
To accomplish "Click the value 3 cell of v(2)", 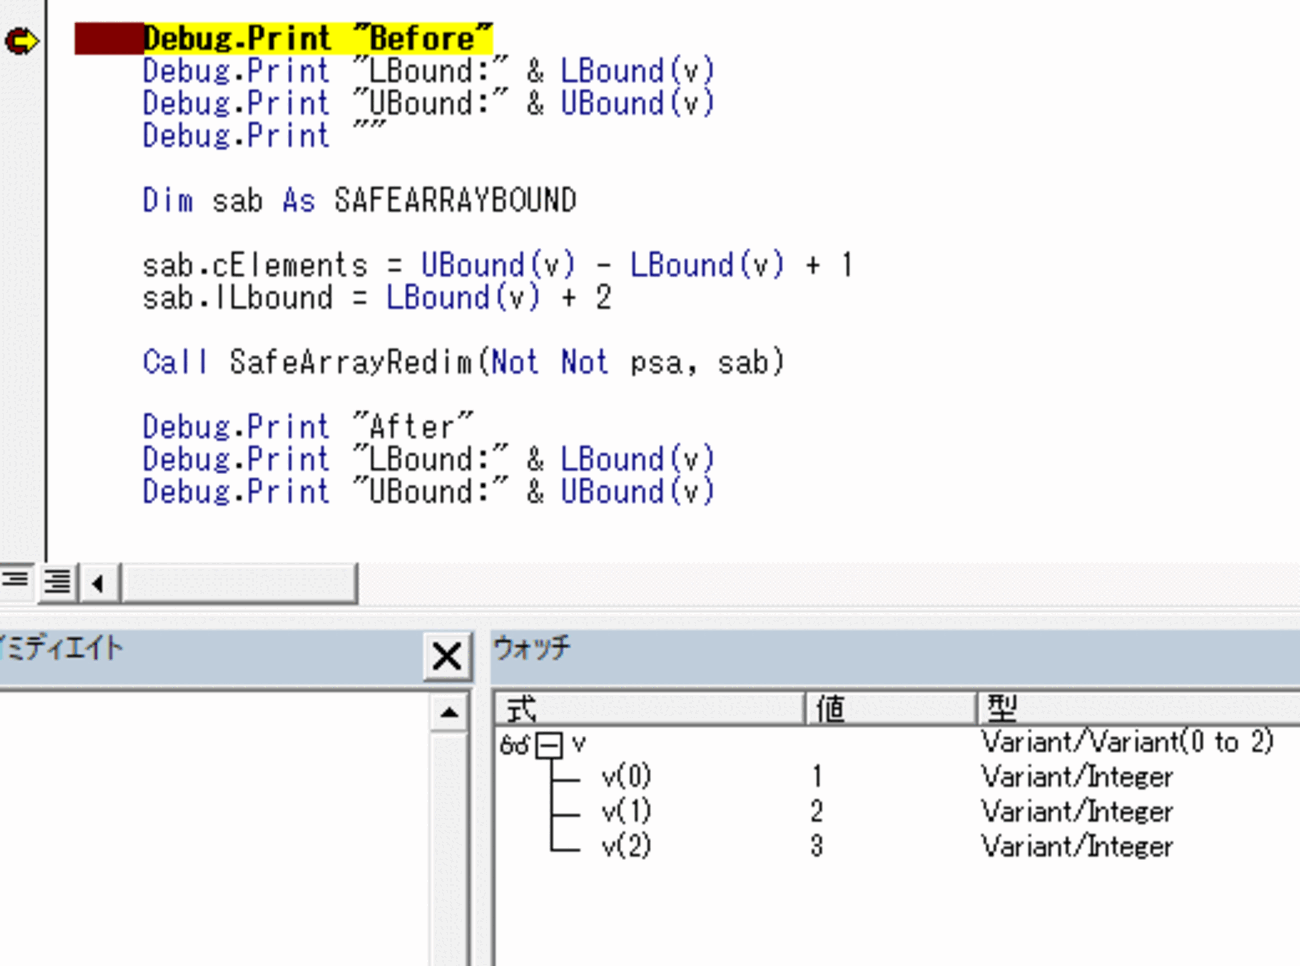I will point(817,846).
